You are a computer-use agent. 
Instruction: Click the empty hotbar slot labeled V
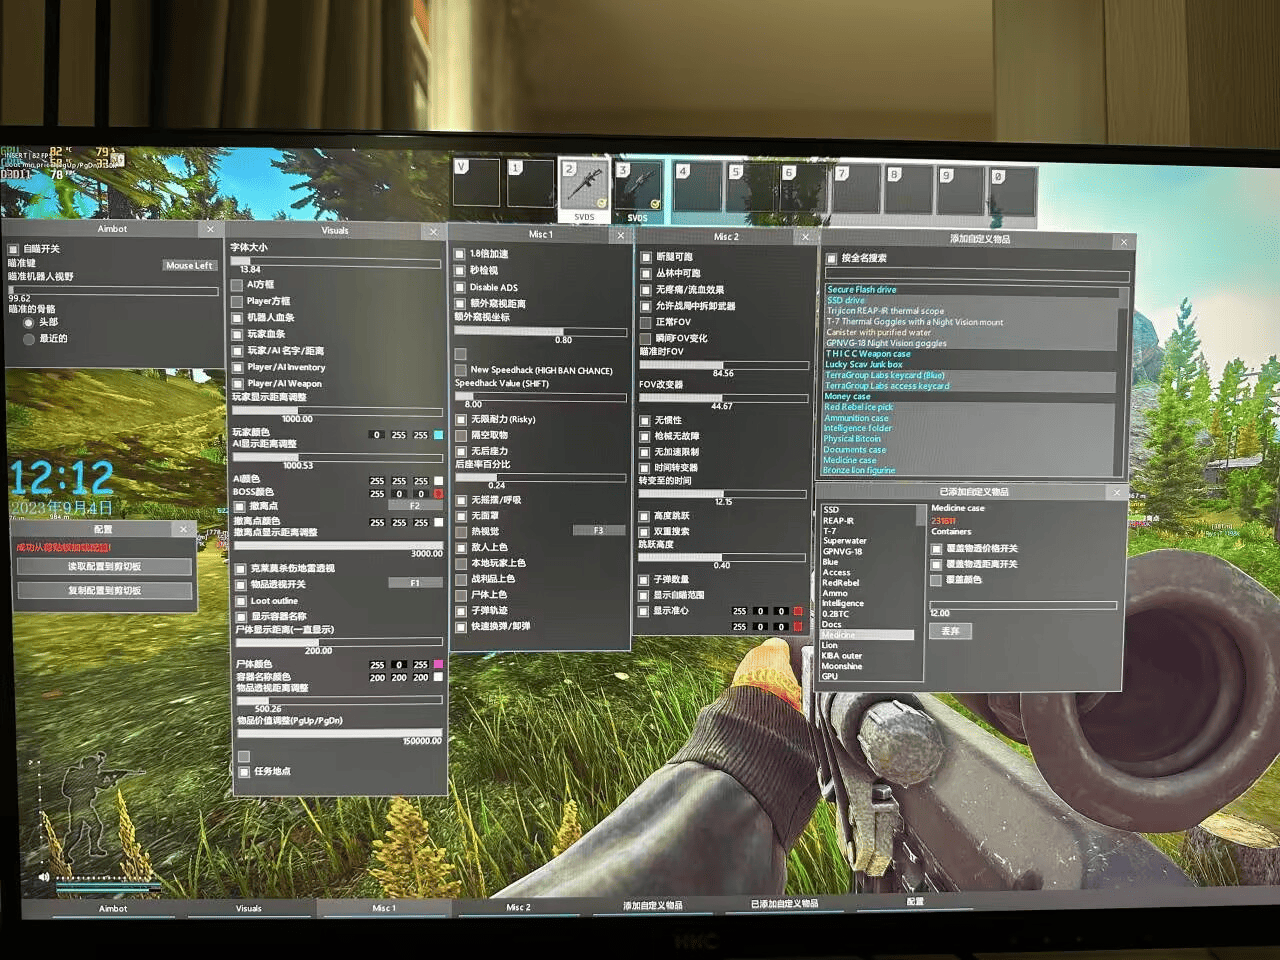[x=477, y=183]
